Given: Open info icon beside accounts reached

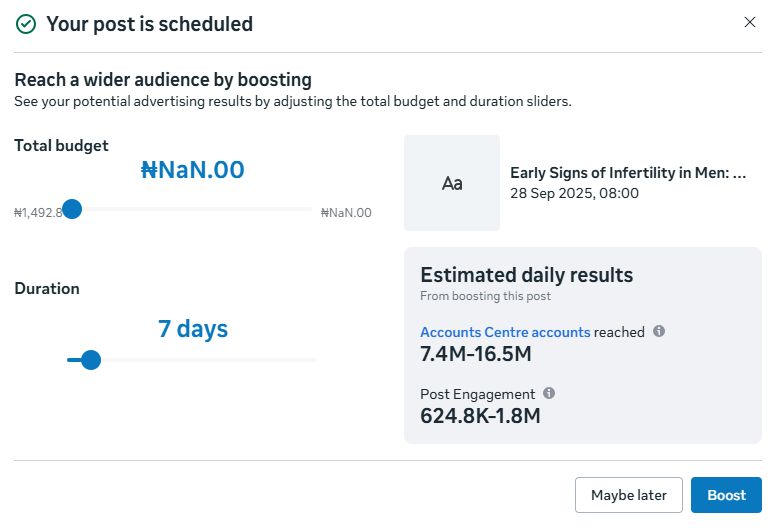Looking at the screenshot, I should (659, 331).
